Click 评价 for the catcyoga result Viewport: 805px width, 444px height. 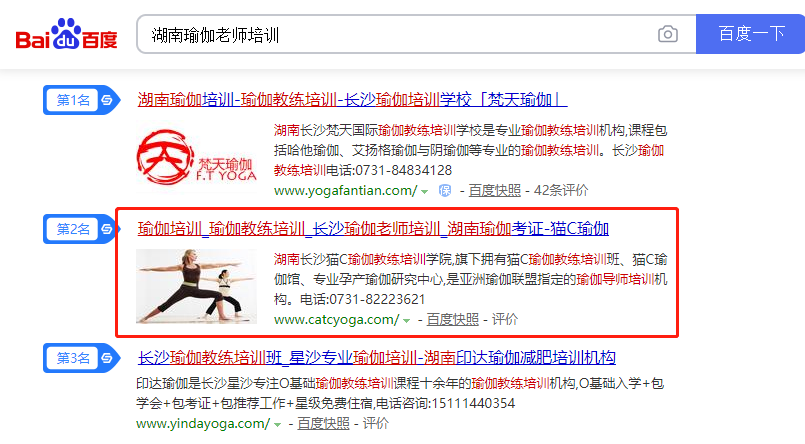[505, 319]
